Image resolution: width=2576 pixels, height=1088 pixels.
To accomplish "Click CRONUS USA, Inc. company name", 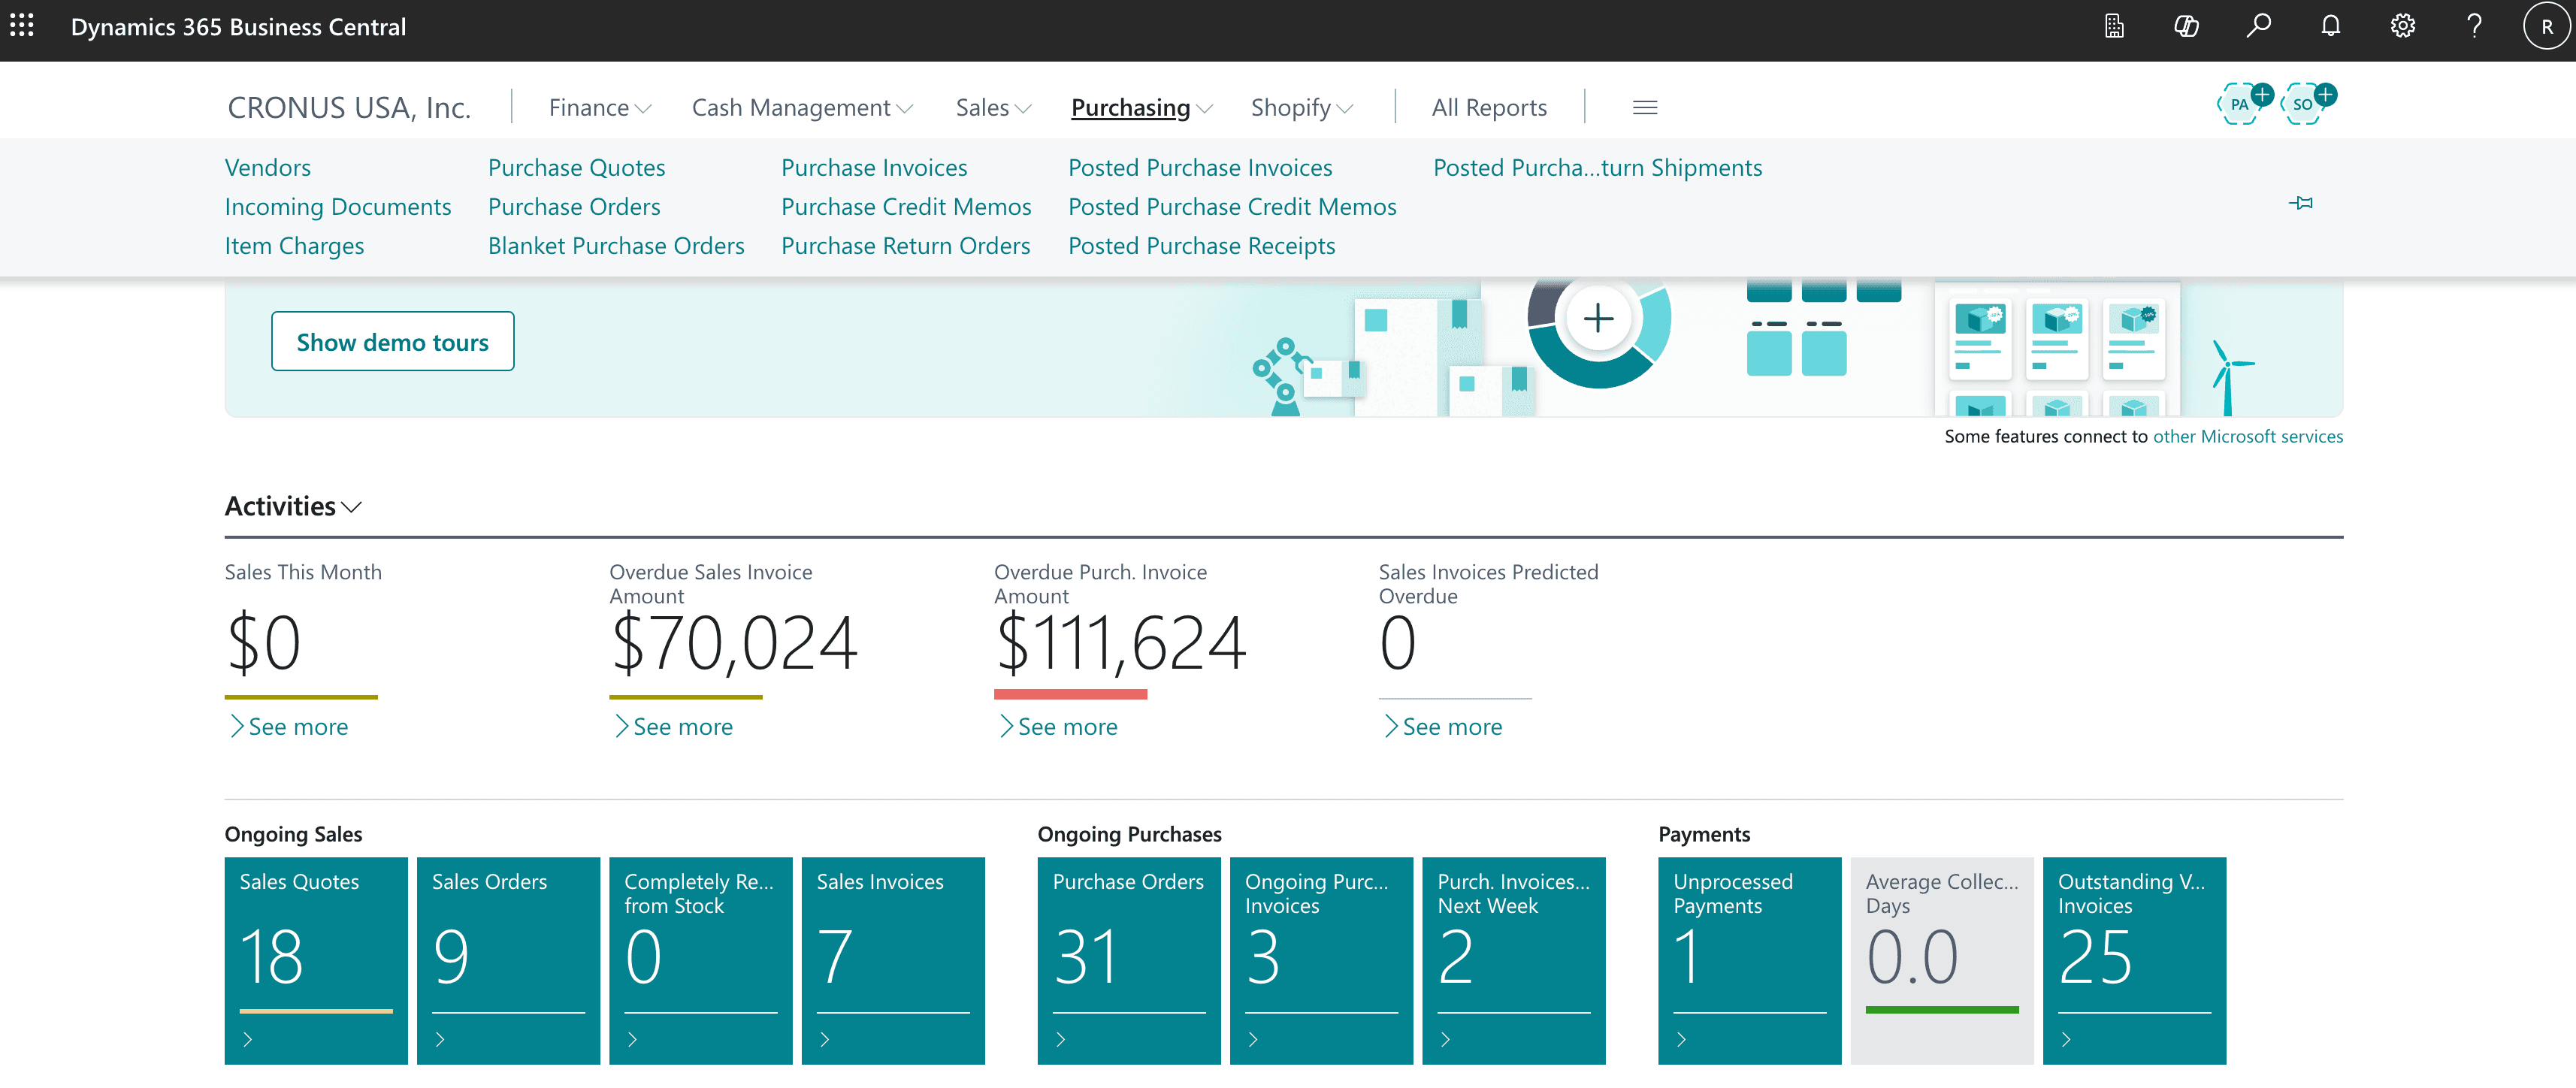I will [x=349, y=108].
